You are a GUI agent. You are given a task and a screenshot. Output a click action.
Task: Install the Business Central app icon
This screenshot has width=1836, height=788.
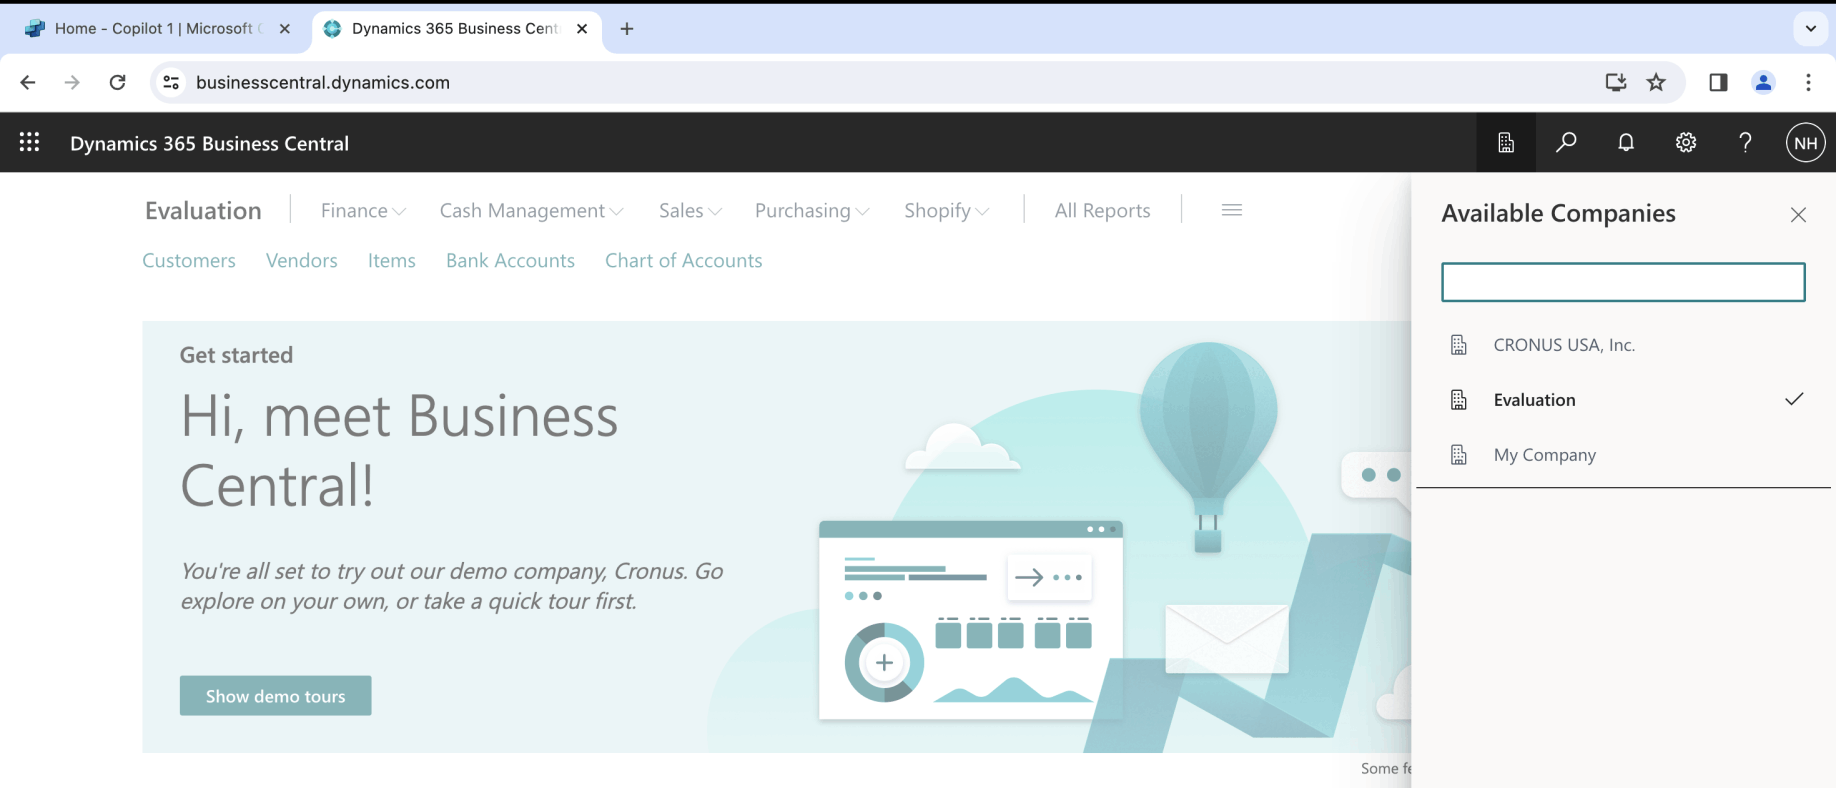[x=1615, y=82]
